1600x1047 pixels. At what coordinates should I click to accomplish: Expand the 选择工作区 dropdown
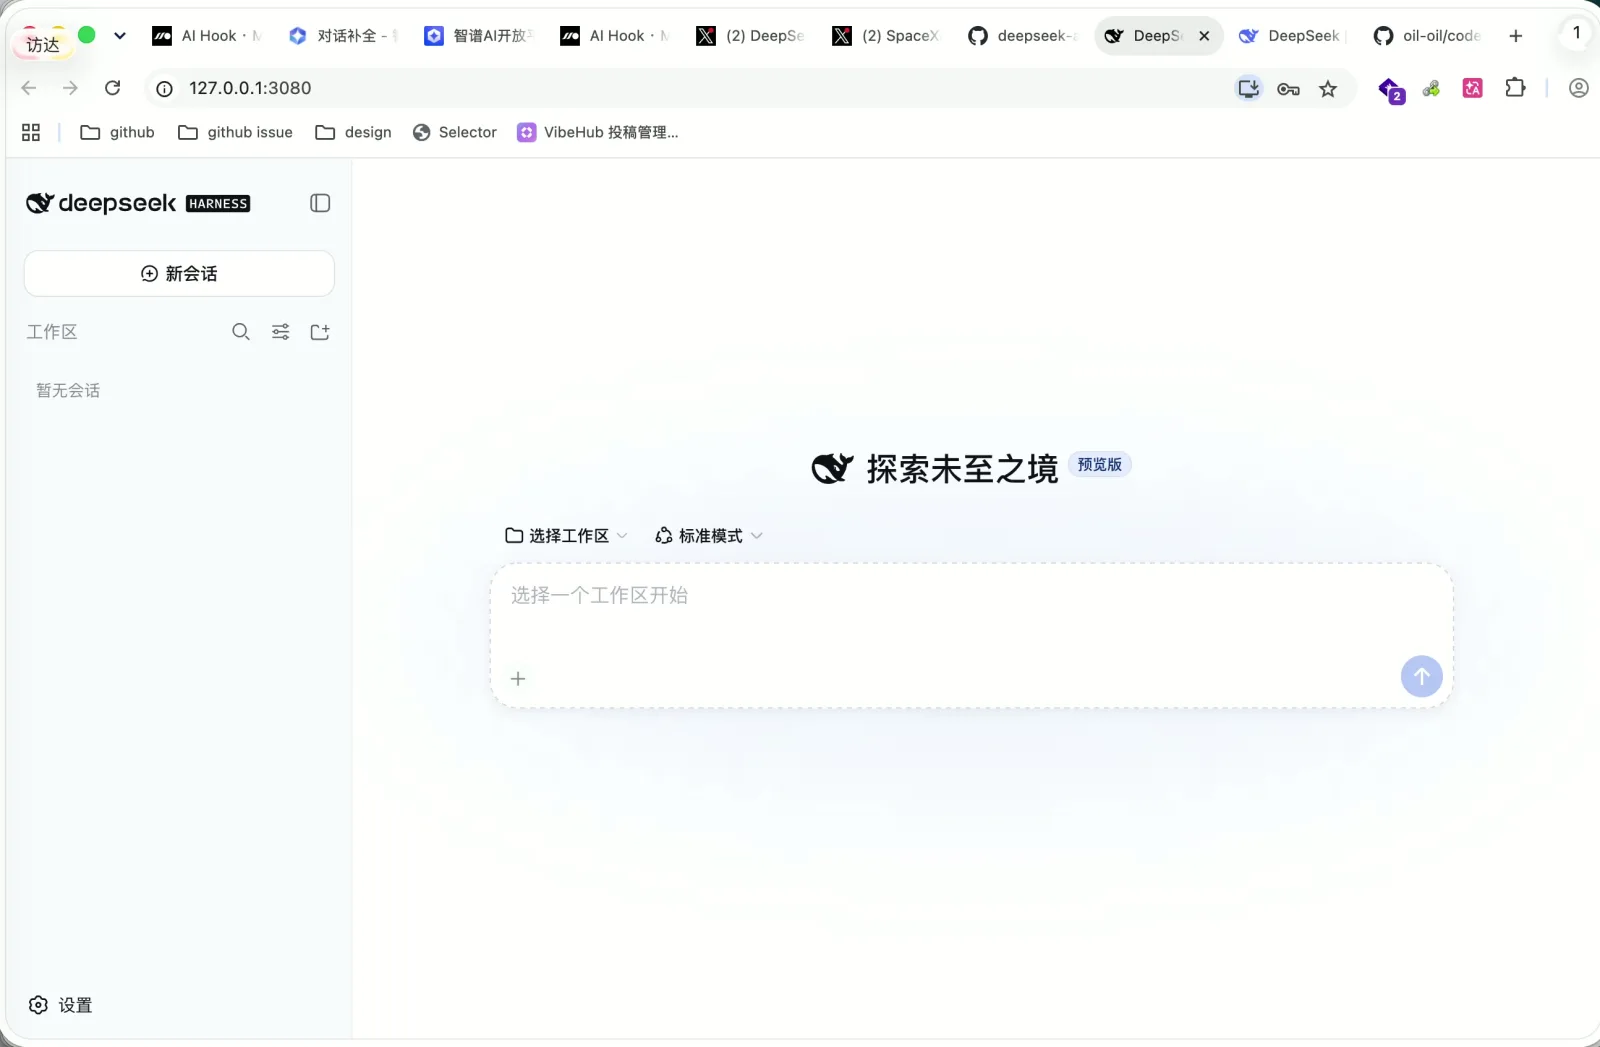click(566, 536)
